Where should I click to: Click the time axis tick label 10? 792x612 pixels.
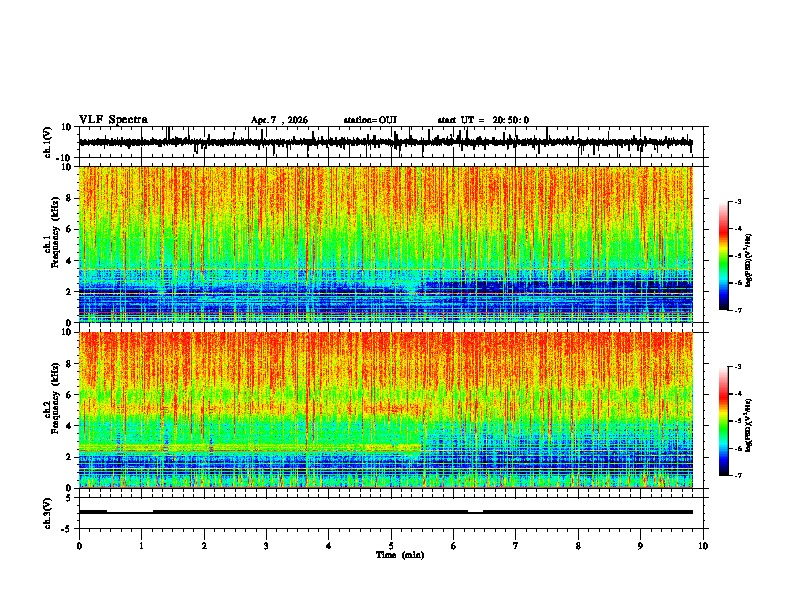[703, 546]
